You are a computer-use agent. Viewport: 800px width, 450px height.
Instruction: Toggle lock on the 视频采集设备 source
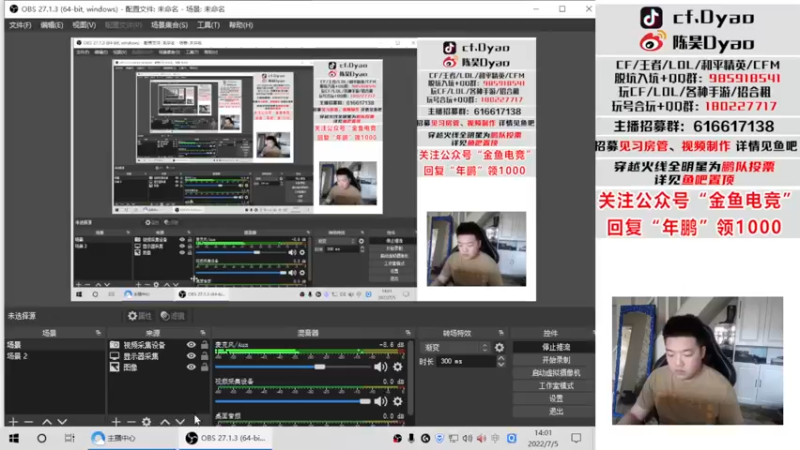pos(204,345)
